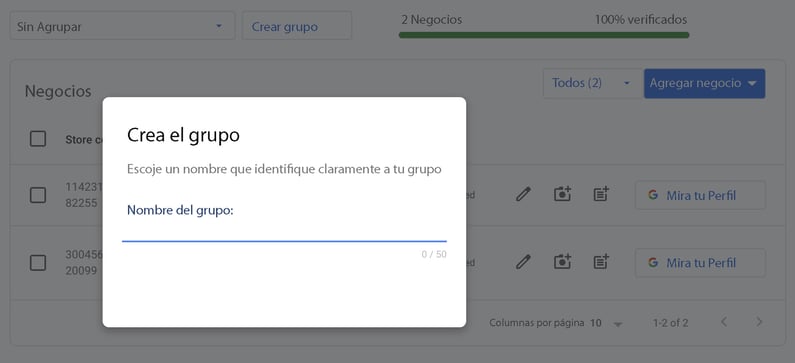
Task: Go to previous page with left chevron
Action: coord(724,322)
